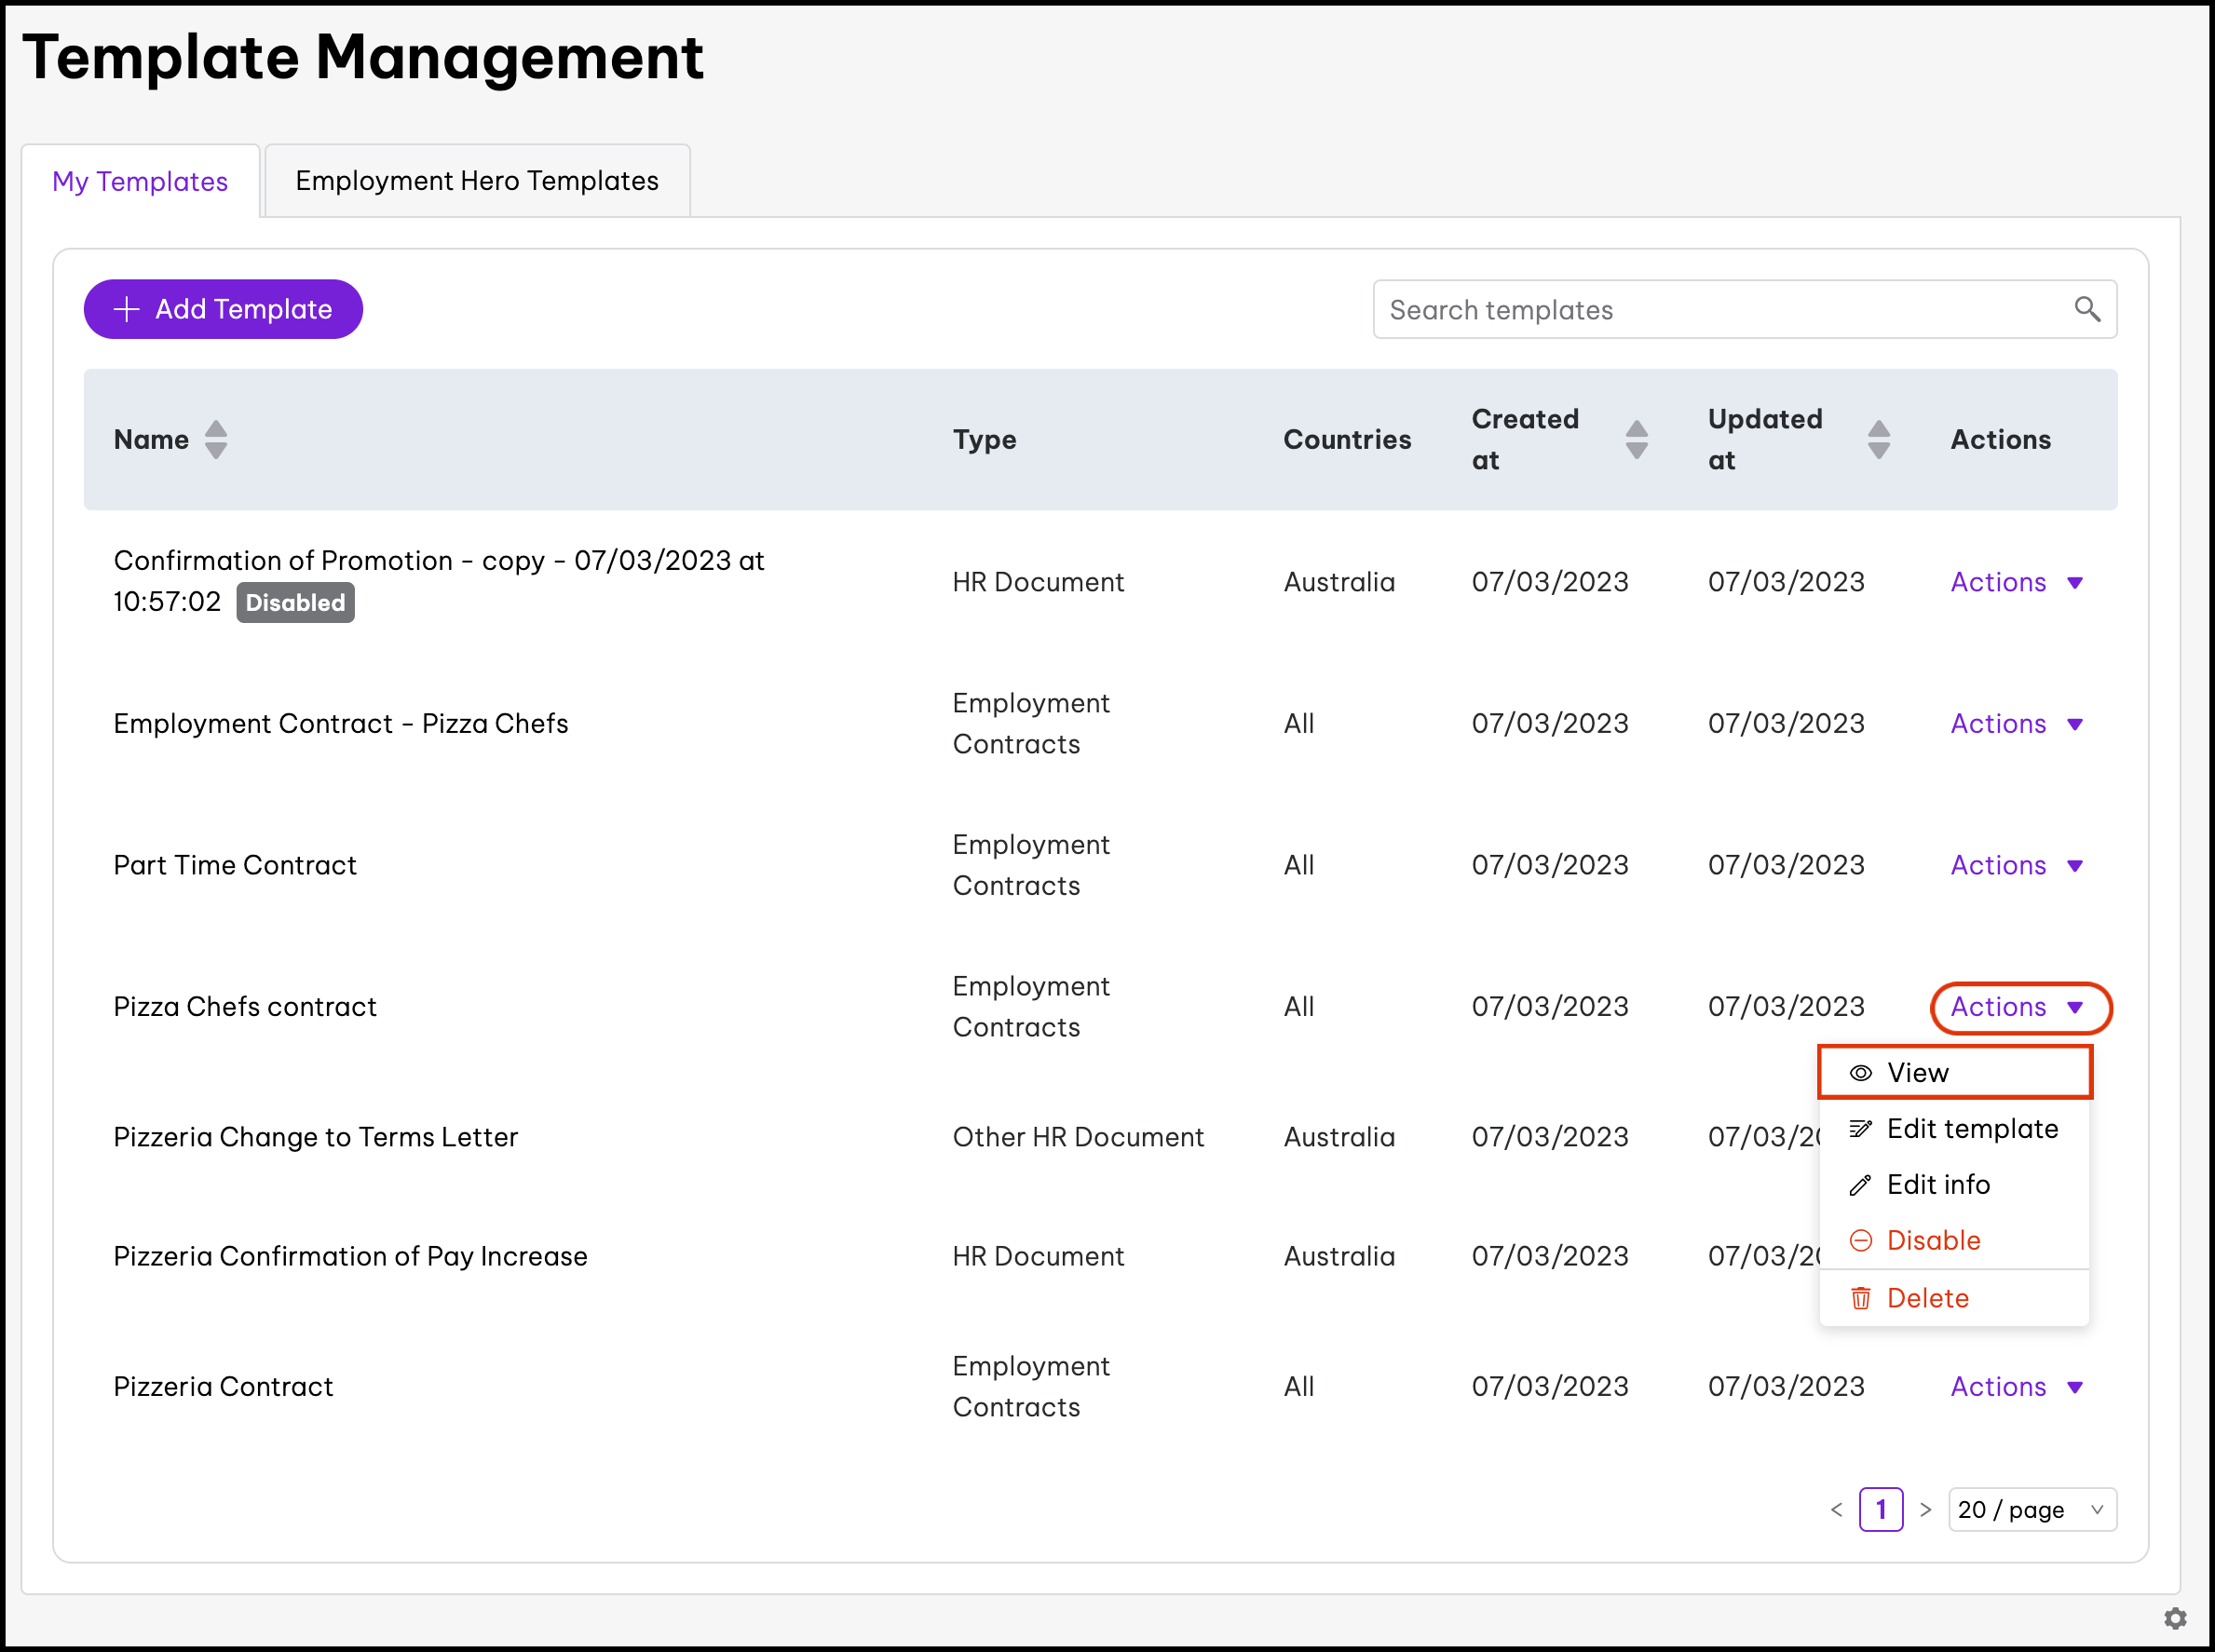Select Edit info menu option
This screenshot has width=2215, height=1652.
[1937, 1185]
